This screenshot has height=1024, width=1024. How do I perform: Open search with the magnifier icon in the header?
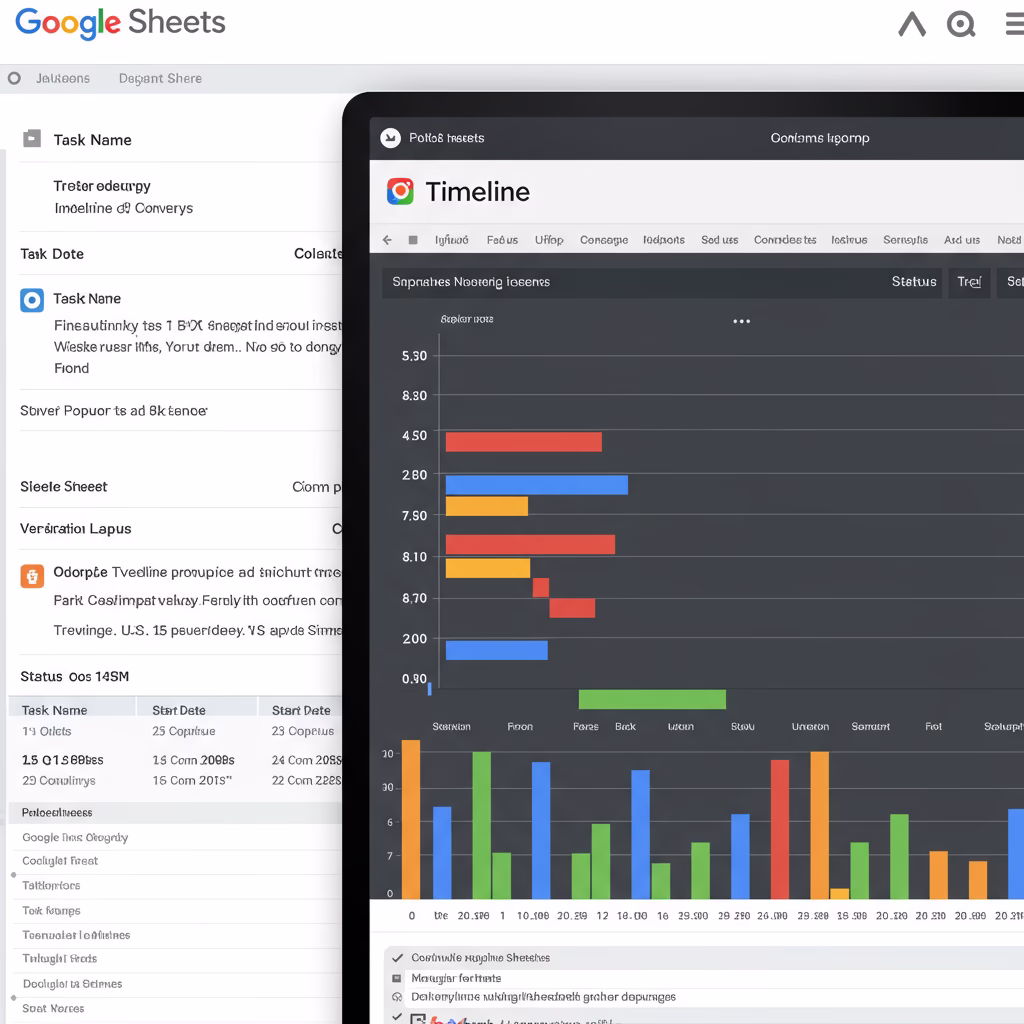coord(961,25)
